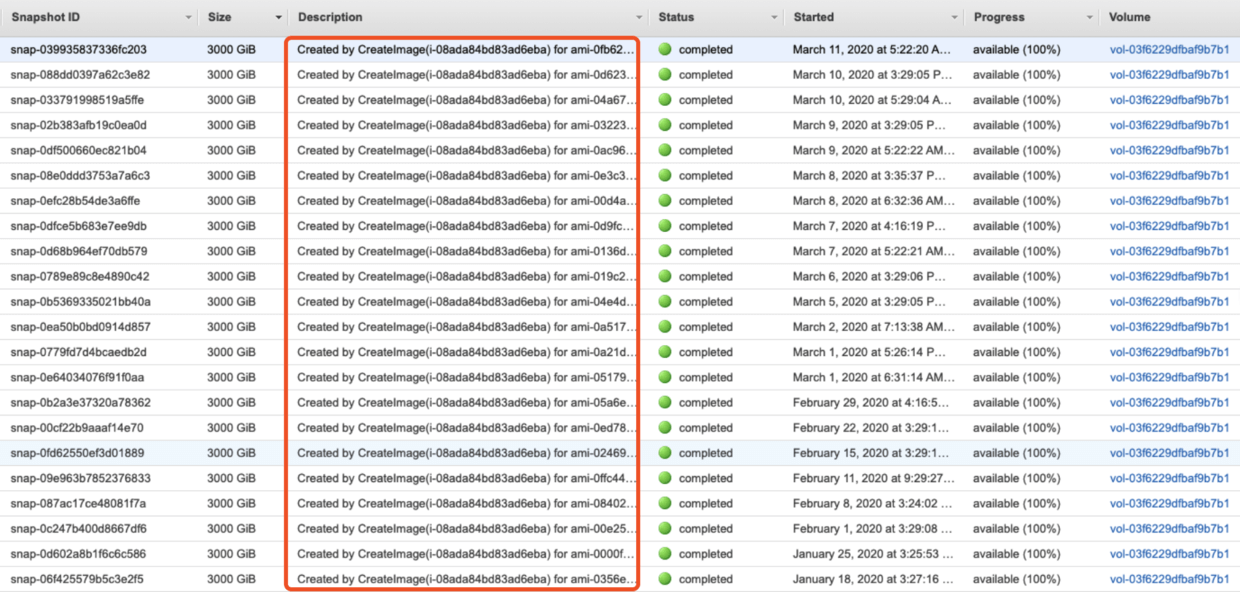Click 3000 GiB size in row snap-0ea50b0bd0914d857
1240x592 pixels.
click(x=231, y=327)
